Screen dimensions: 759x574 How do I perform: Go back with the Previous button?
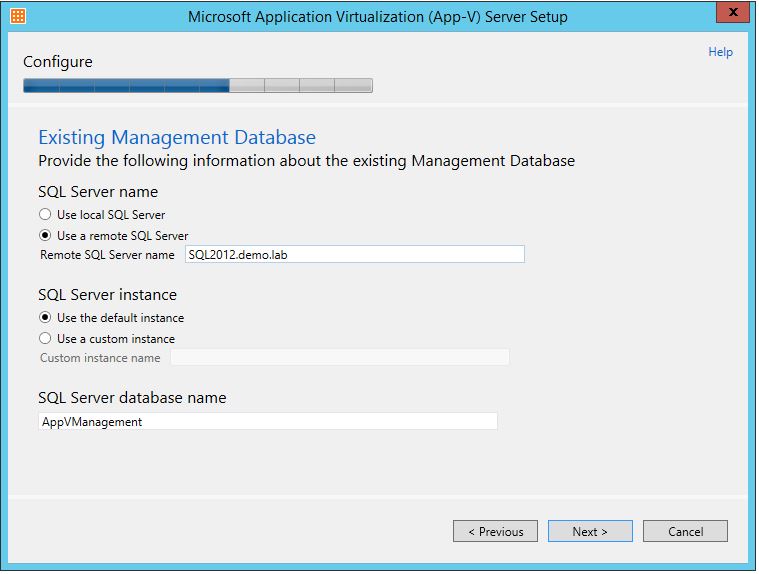tap(495, 531)
